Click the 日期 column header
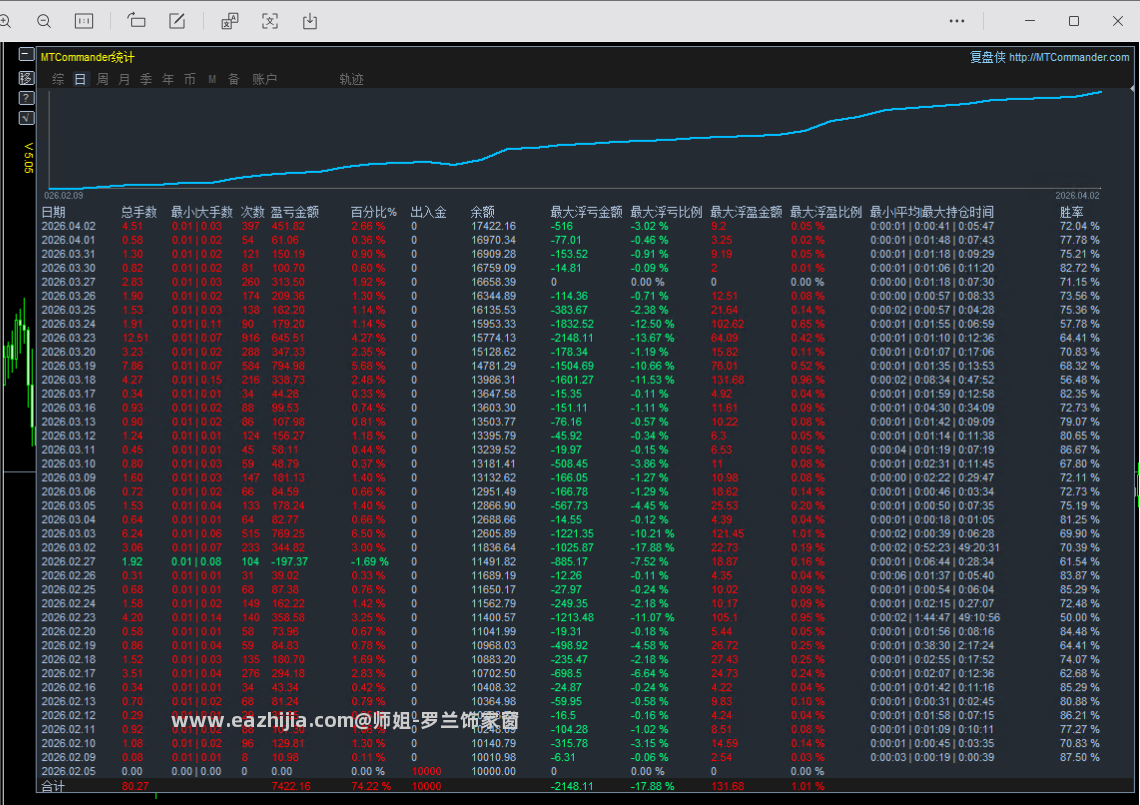The image size is (1140, 805). coord(53,212)
